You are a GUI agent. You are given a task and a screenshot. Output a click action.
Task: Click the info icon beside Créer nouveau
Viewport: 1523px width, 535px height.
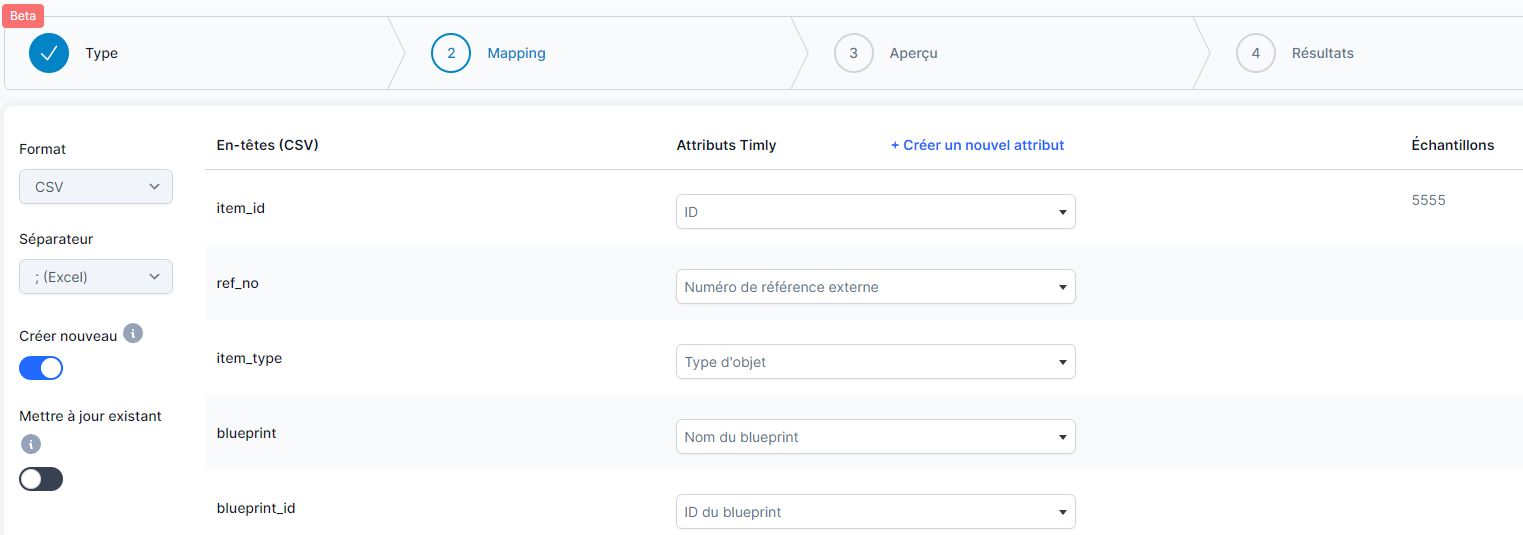(x=132, y=334)
